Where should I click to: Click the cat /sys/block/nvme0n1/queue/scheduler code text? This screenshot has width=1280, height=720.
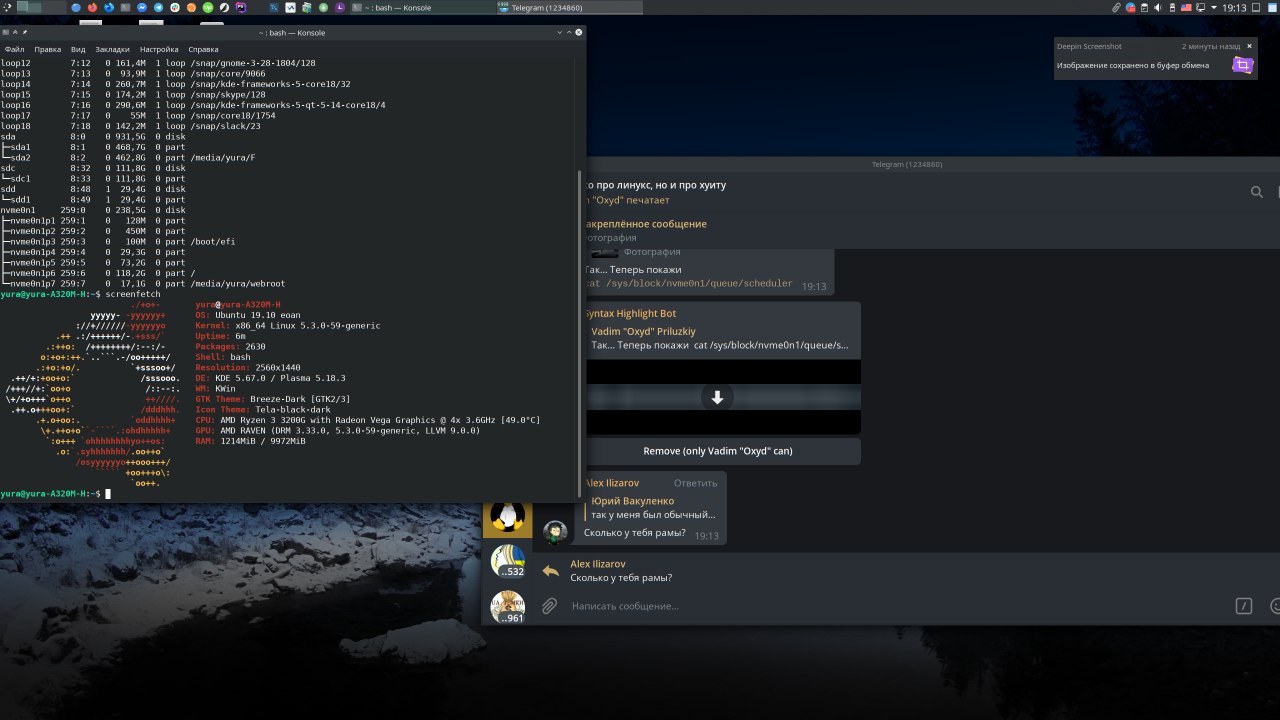pos(689,284)
